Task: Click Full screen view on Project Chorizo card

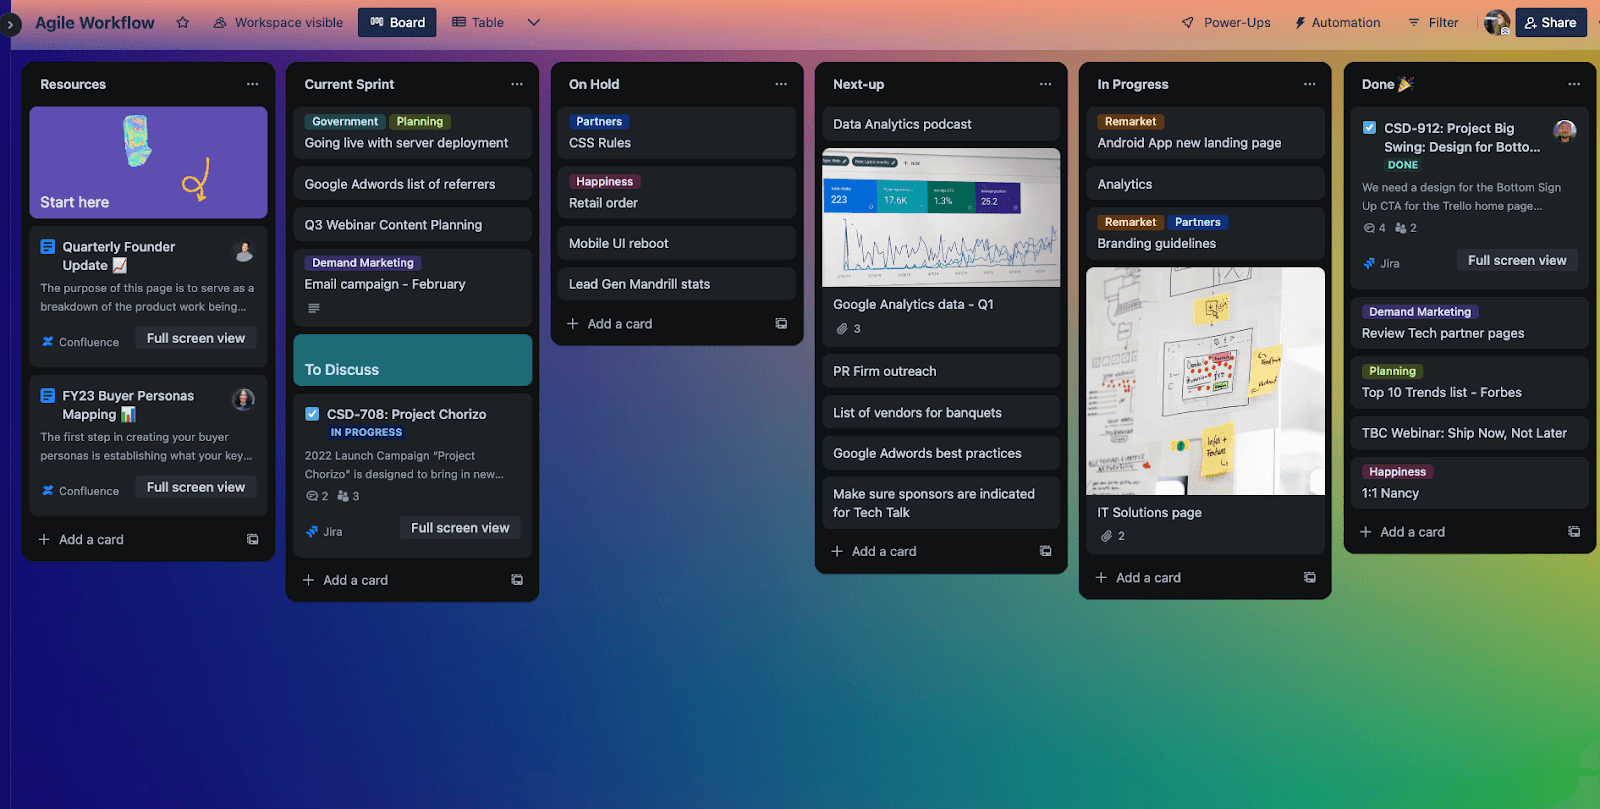Action: 460,528
